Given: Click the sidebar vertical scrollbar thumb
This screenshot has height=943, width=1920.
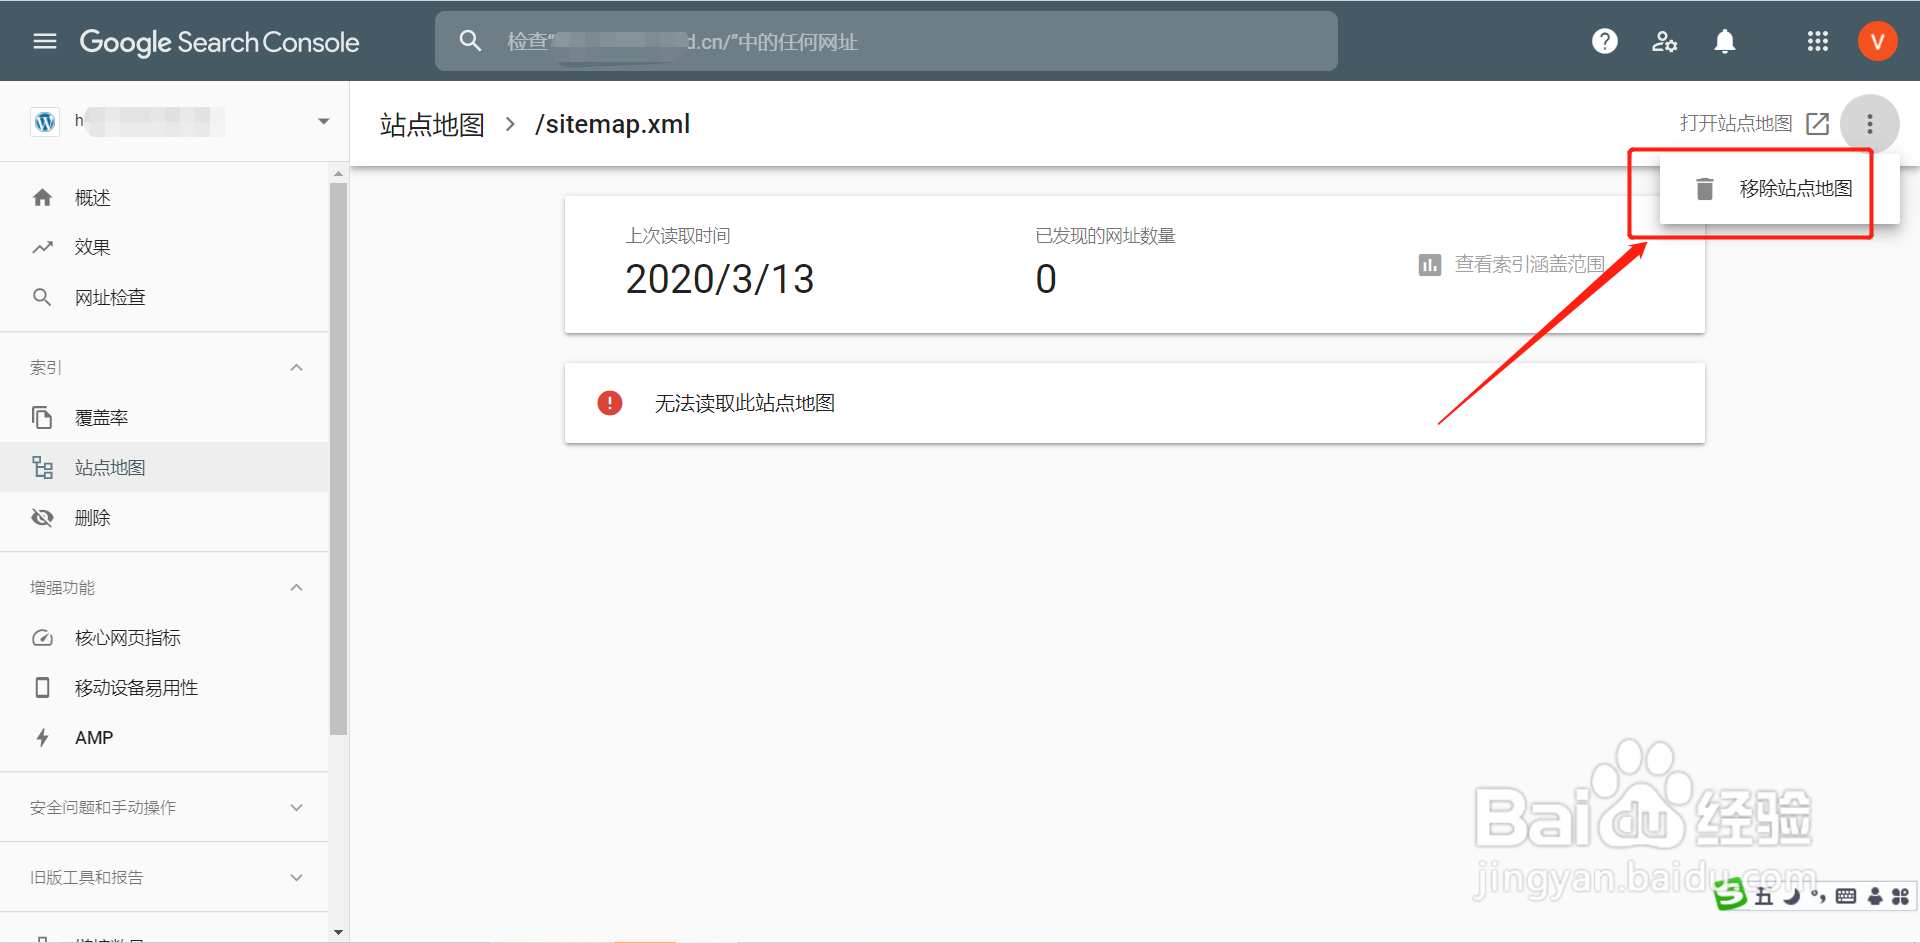Looking at the screenshot, I should click(x=338, y=458).
